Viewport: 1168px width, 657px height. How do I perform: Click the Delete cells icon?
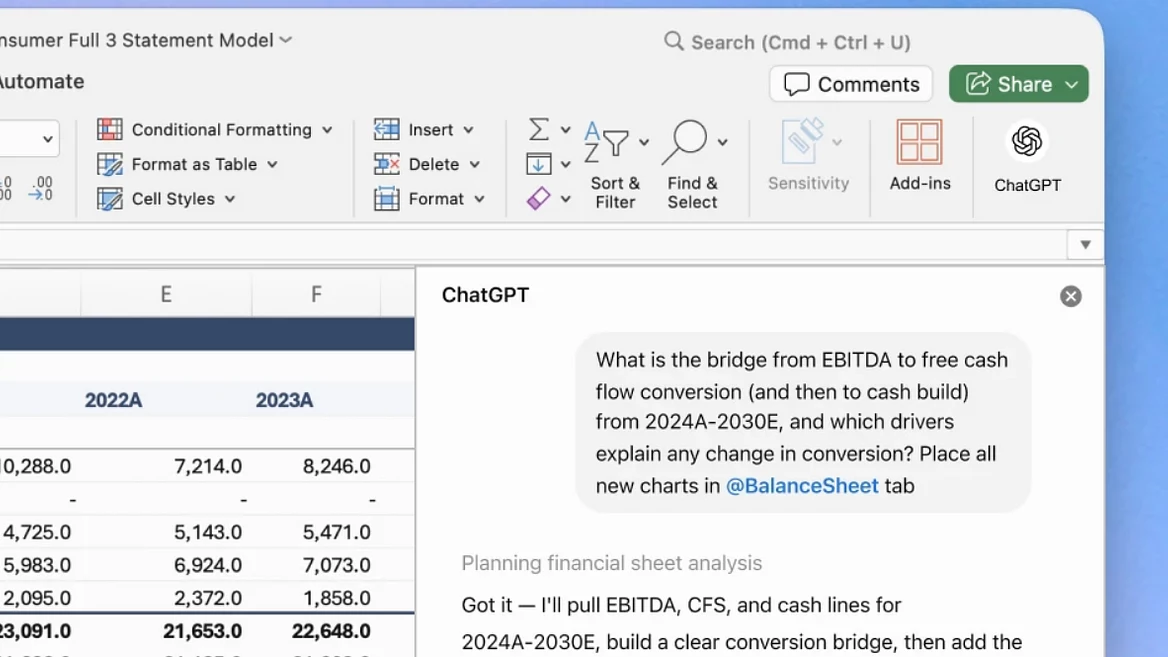click(387, 164)
